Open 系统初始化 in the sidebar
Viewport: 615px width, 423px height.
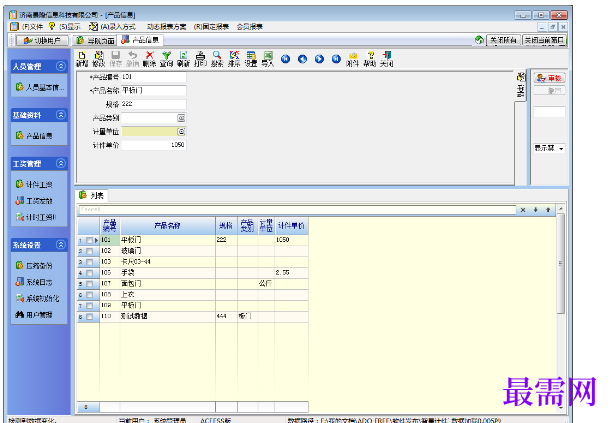coord(37,298)
